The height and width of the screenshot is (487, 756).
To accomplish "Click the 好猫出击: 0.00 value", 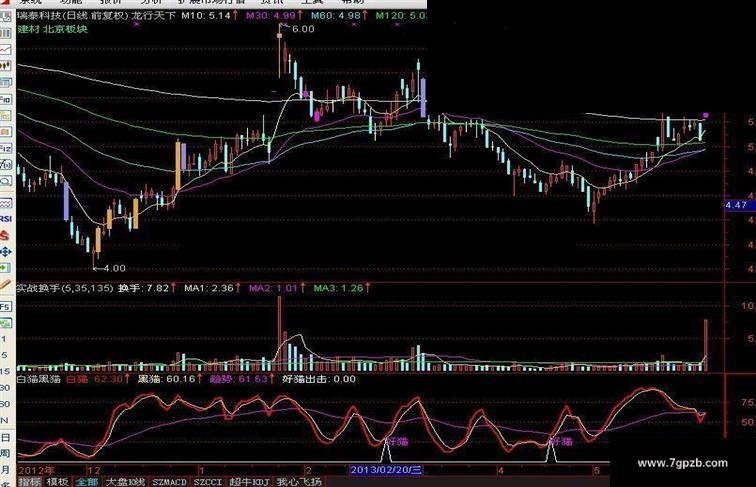I will coord(319,379).
